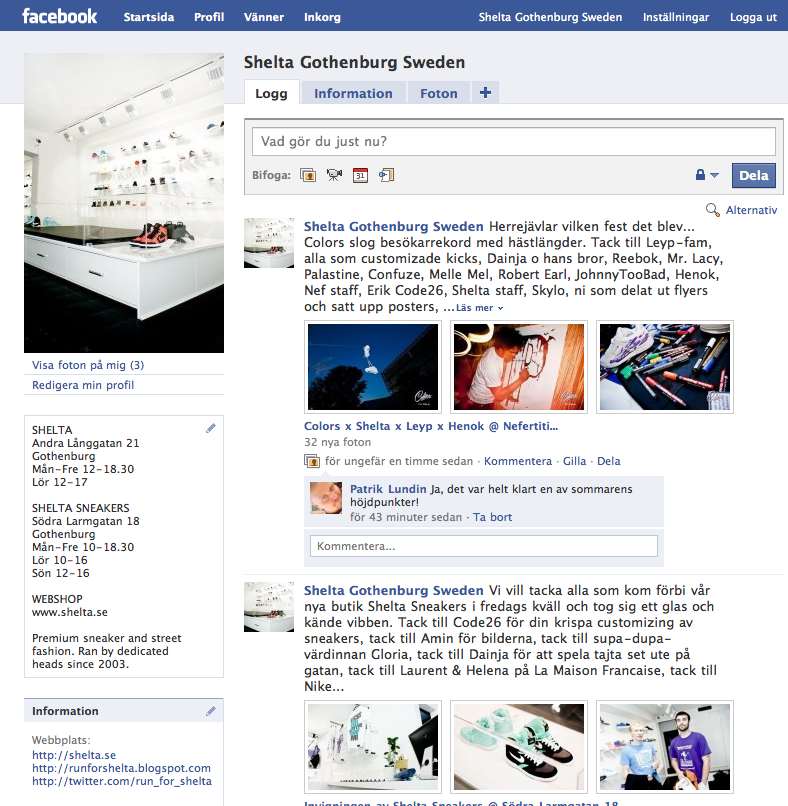Click the 'Andra Långgatan 21' address text

point(85,443)
